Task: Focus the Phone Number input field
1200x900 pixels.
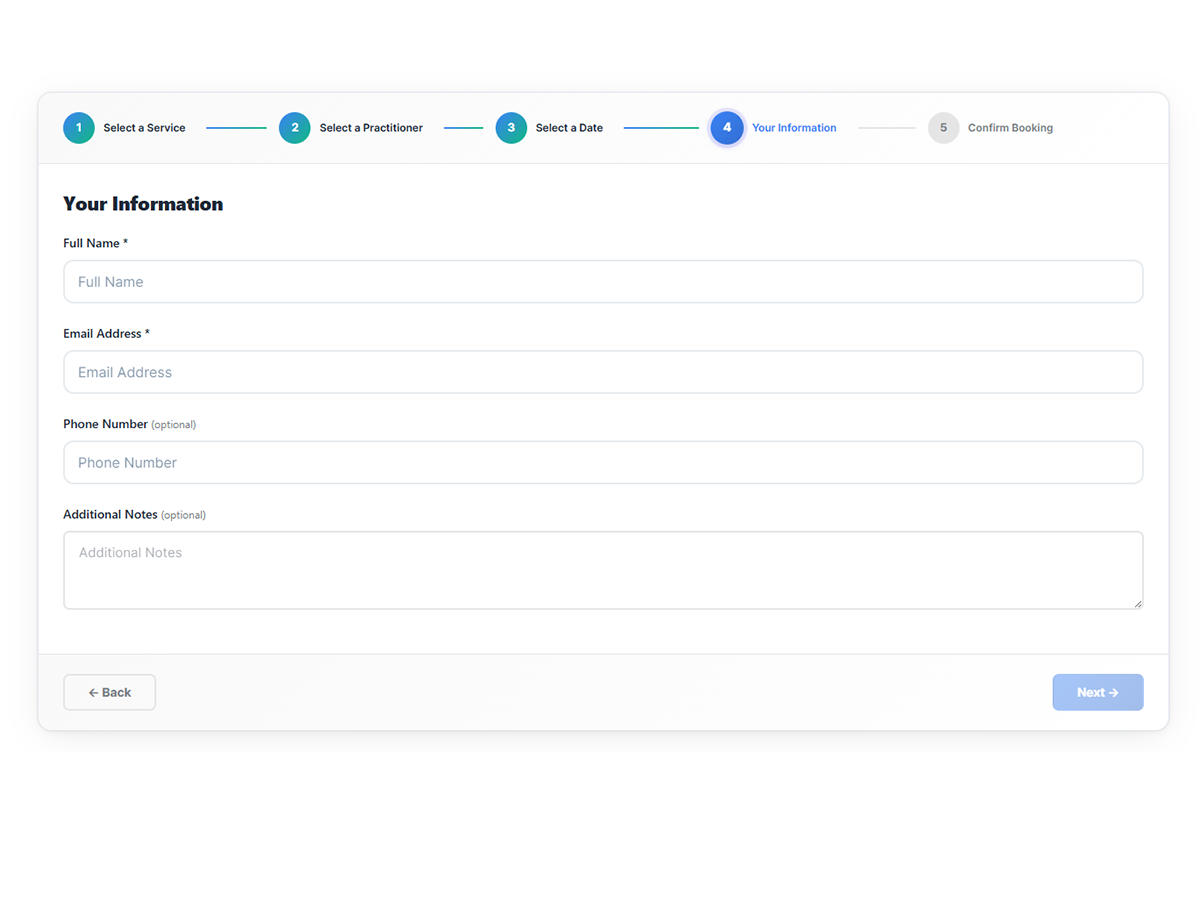Action: 603,463
